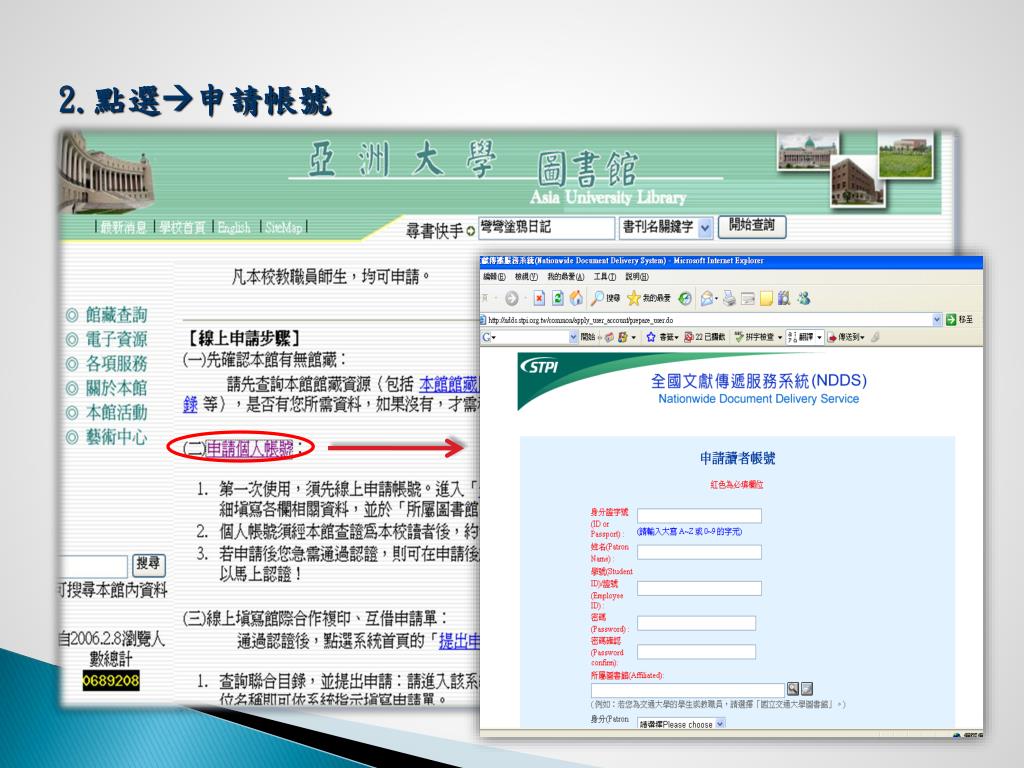1024x768 pixels.
Task: Click the magnifier Search (搜尋) toolbar button
Action: coord(605,298)
